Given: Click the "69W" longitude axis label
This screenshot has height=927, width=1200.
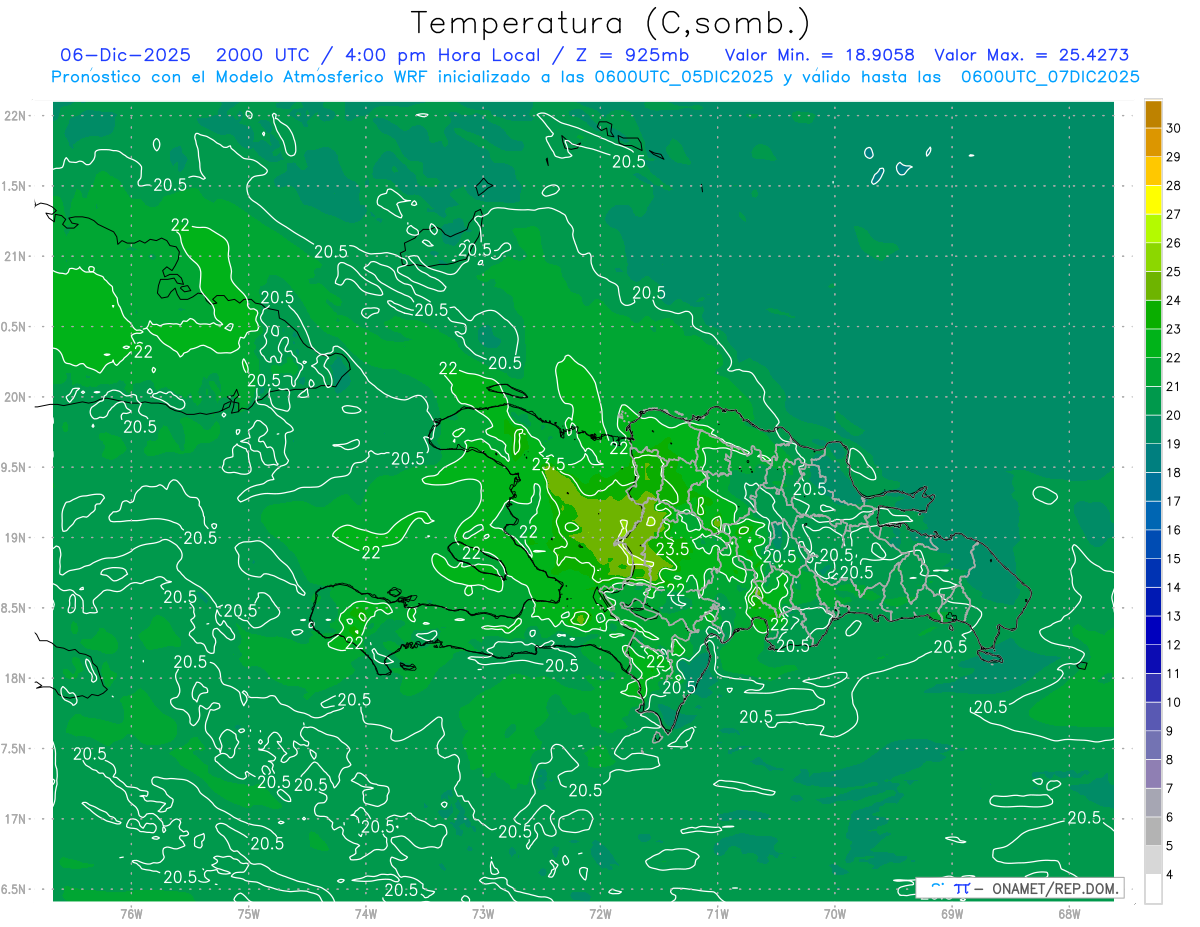Looking at the screenshot, I should [952, 913].
